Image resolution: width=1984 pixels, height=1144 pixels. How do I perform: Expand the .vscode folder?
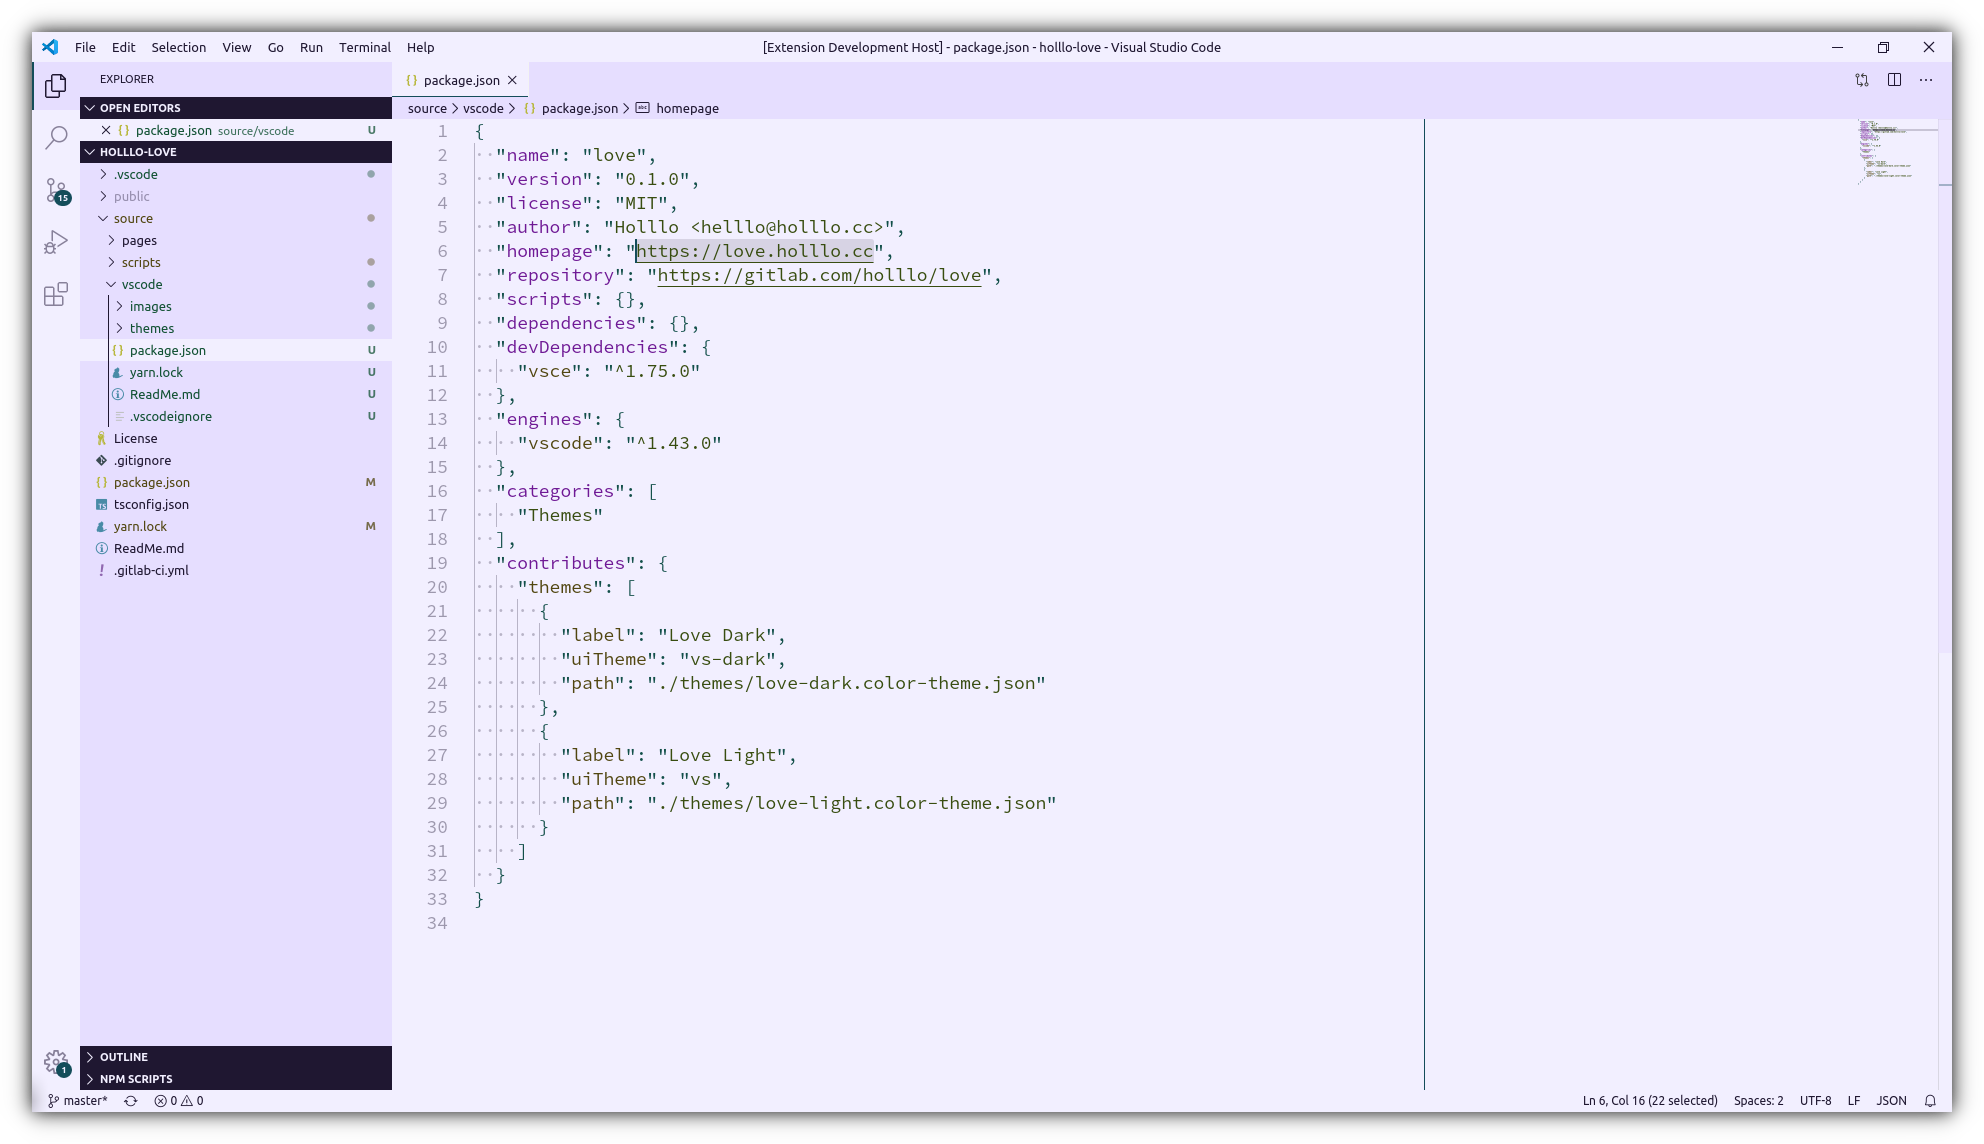[x=236, y=174]
